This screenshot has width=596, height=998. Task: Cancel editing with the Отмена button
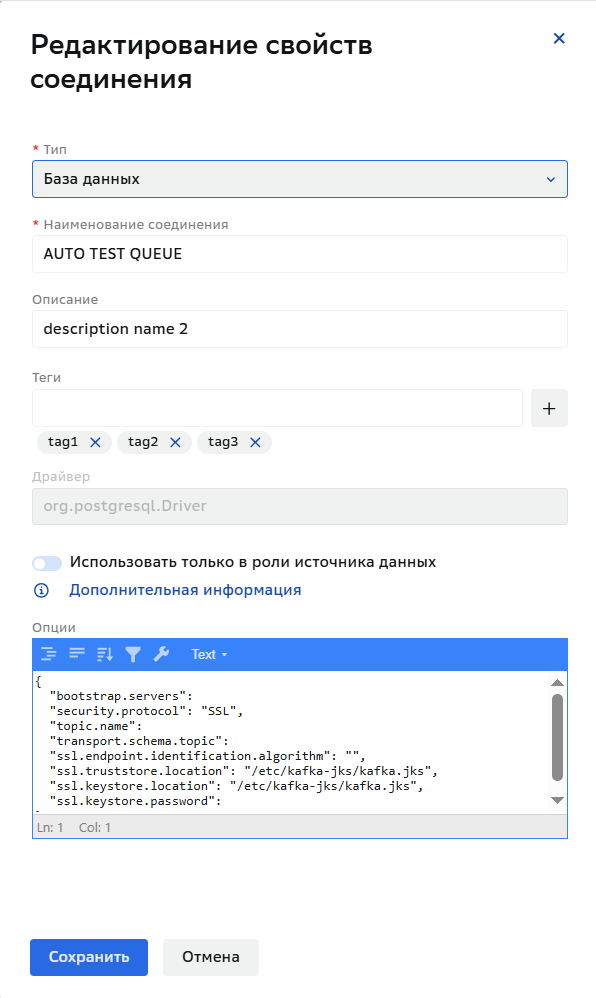click(x=211, y=957)
